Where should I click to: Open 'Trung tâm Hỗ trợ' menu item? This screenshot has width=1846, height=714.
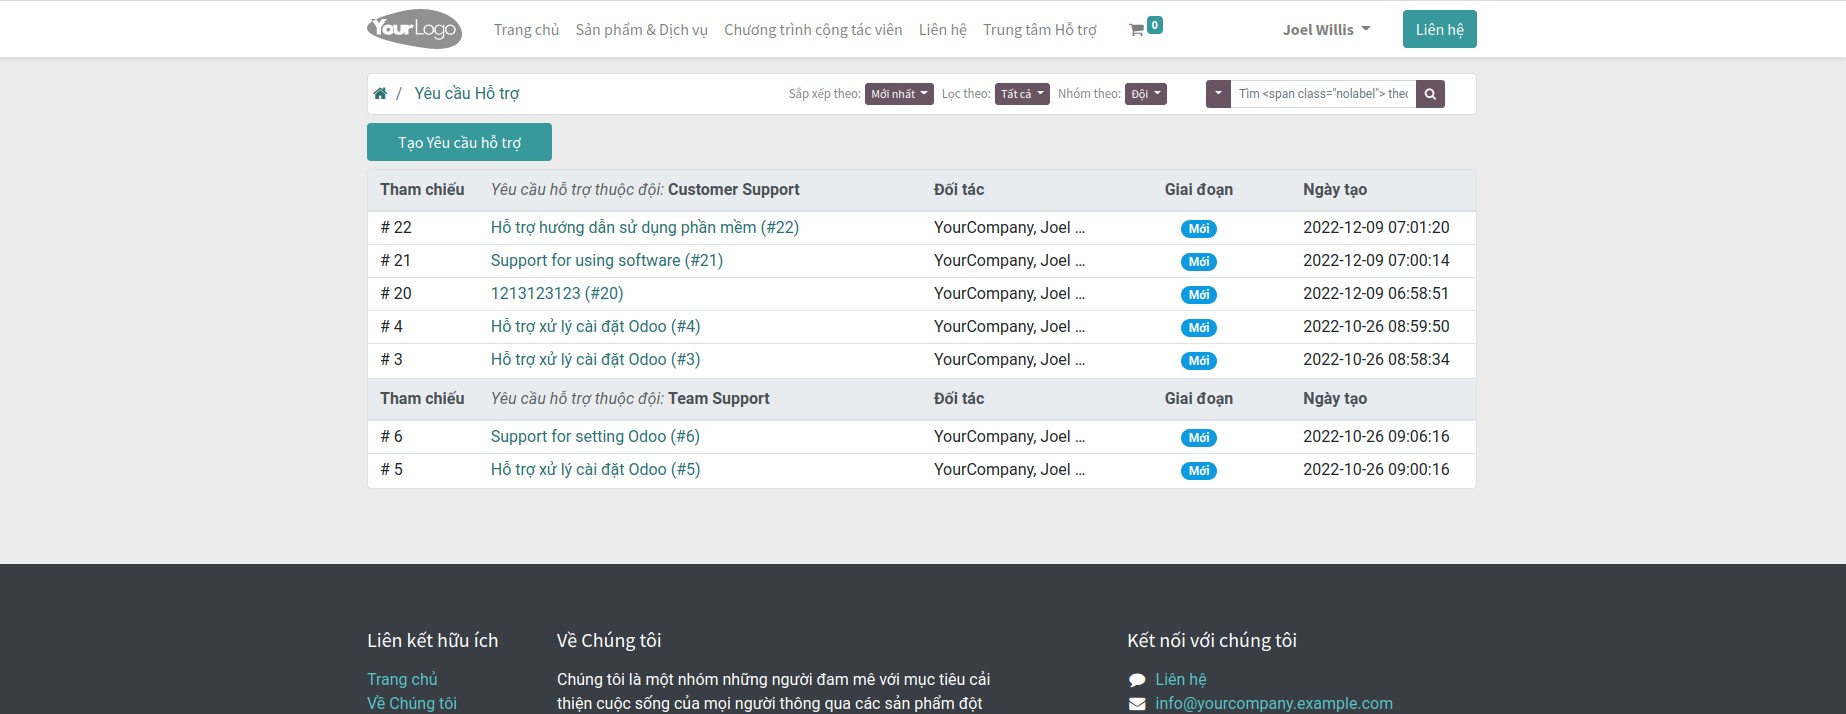pos(1039,30)
